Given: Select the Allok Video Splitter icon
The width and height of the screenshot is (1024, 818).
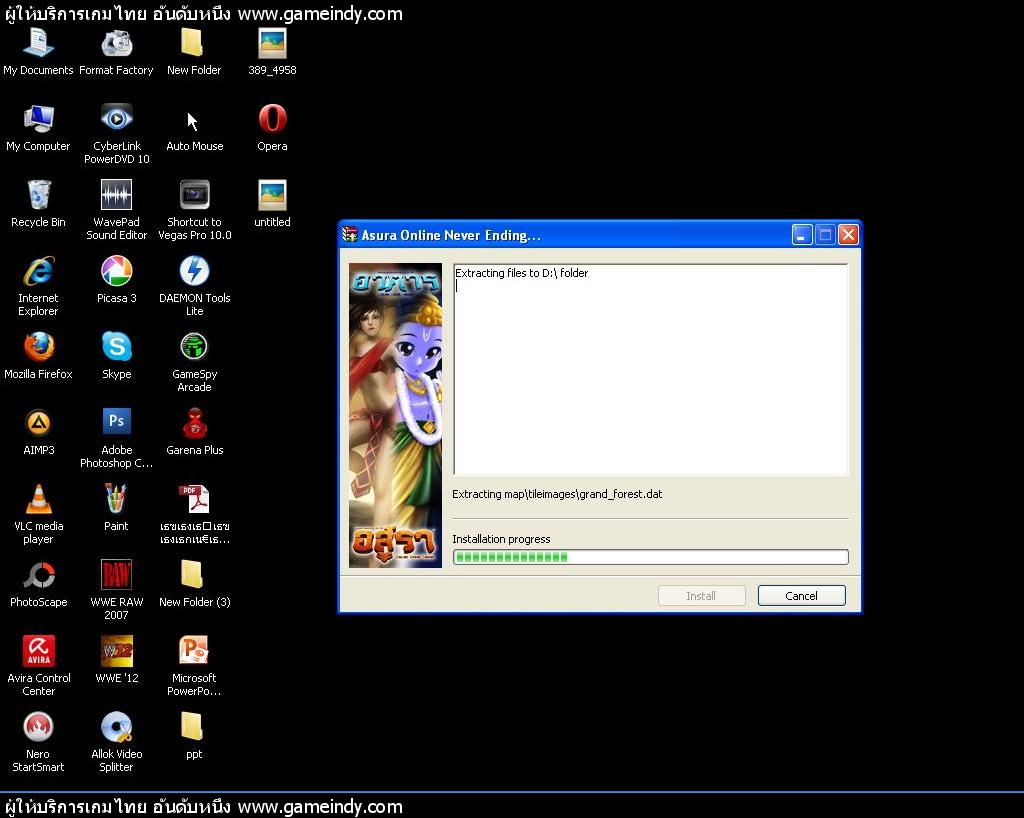Looking at the screenshot, I should pyautogui.click(x=116, y=727).
